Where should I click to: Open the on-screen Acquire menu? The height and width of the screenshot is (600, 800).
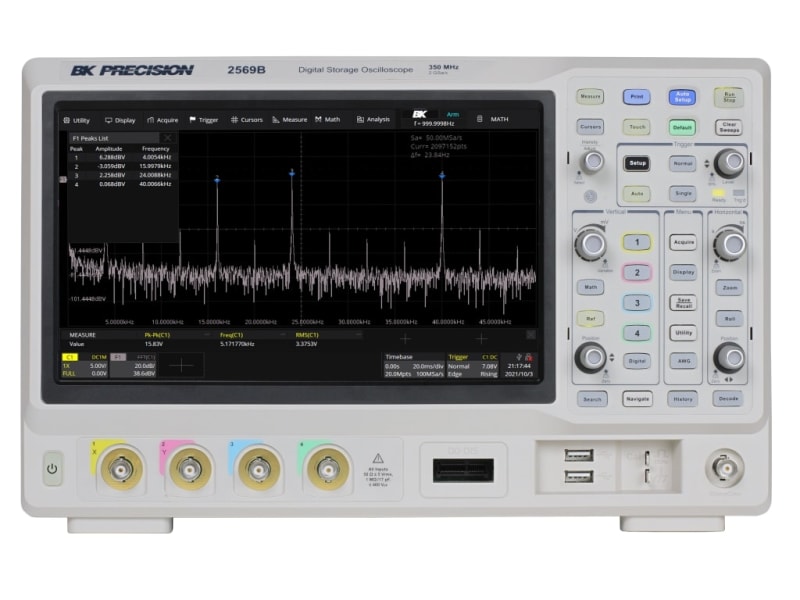(x=163, y=120)
